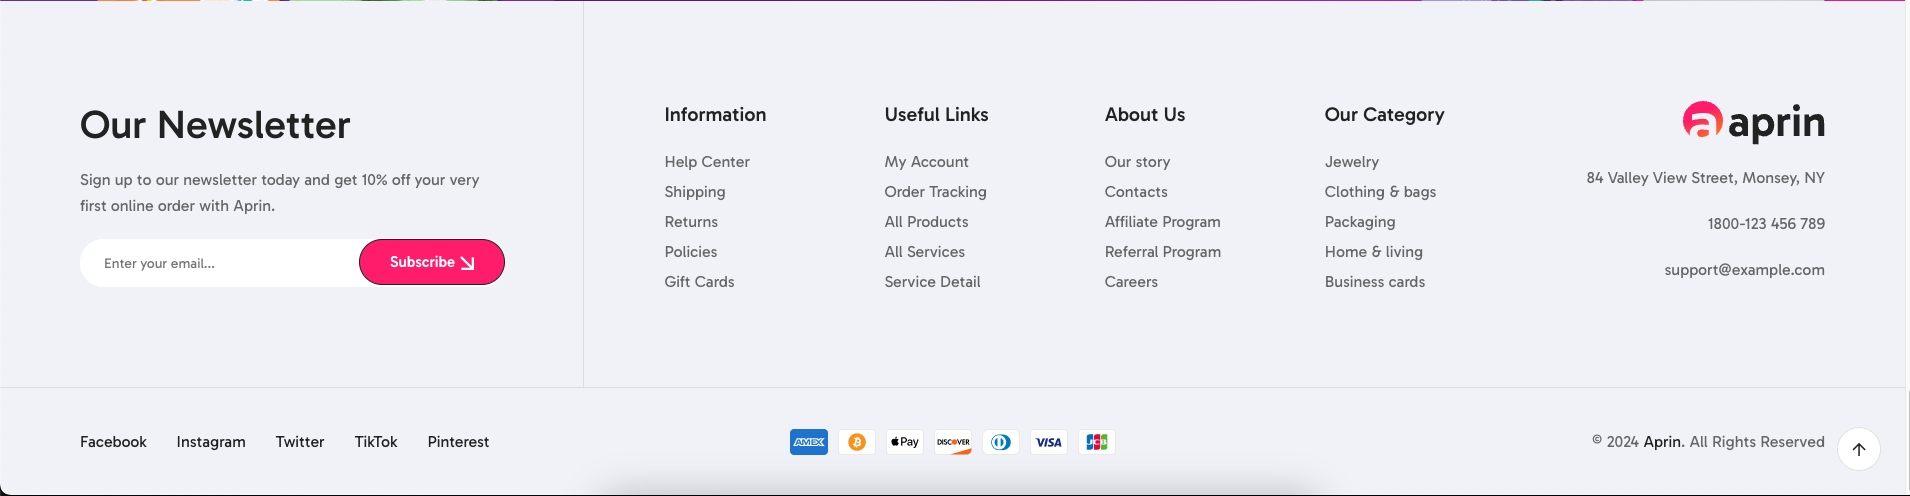Click the Aprin logo
1910x496 pixels.
[1753, 122]
